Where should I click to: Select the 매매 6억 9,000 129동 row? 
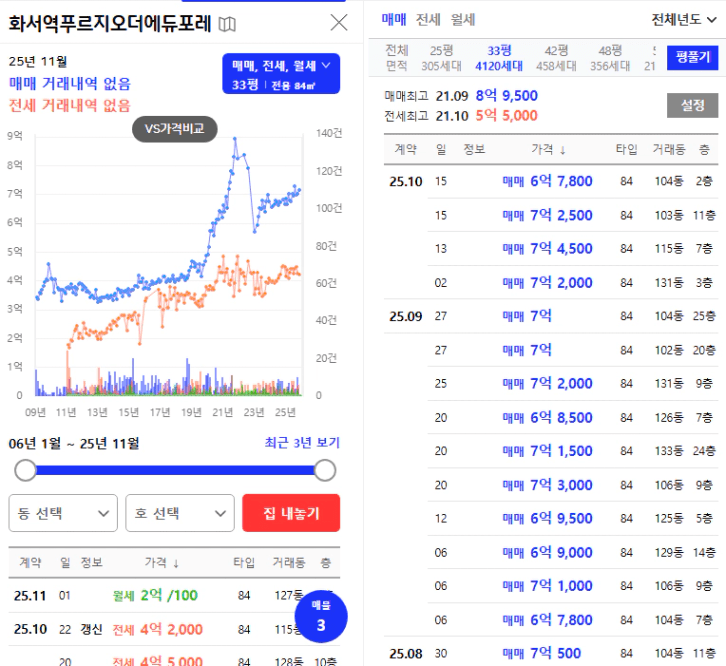[573, 552]
